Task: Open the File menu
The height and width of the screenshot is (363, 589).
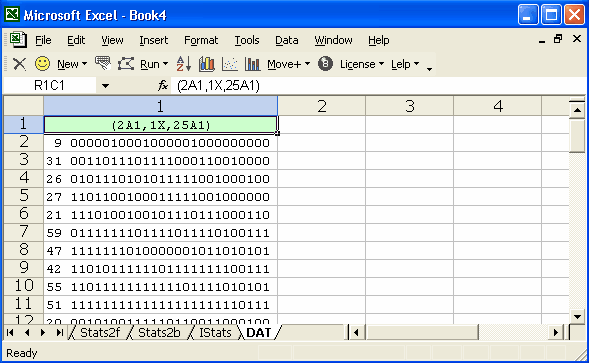Action: 43,40
